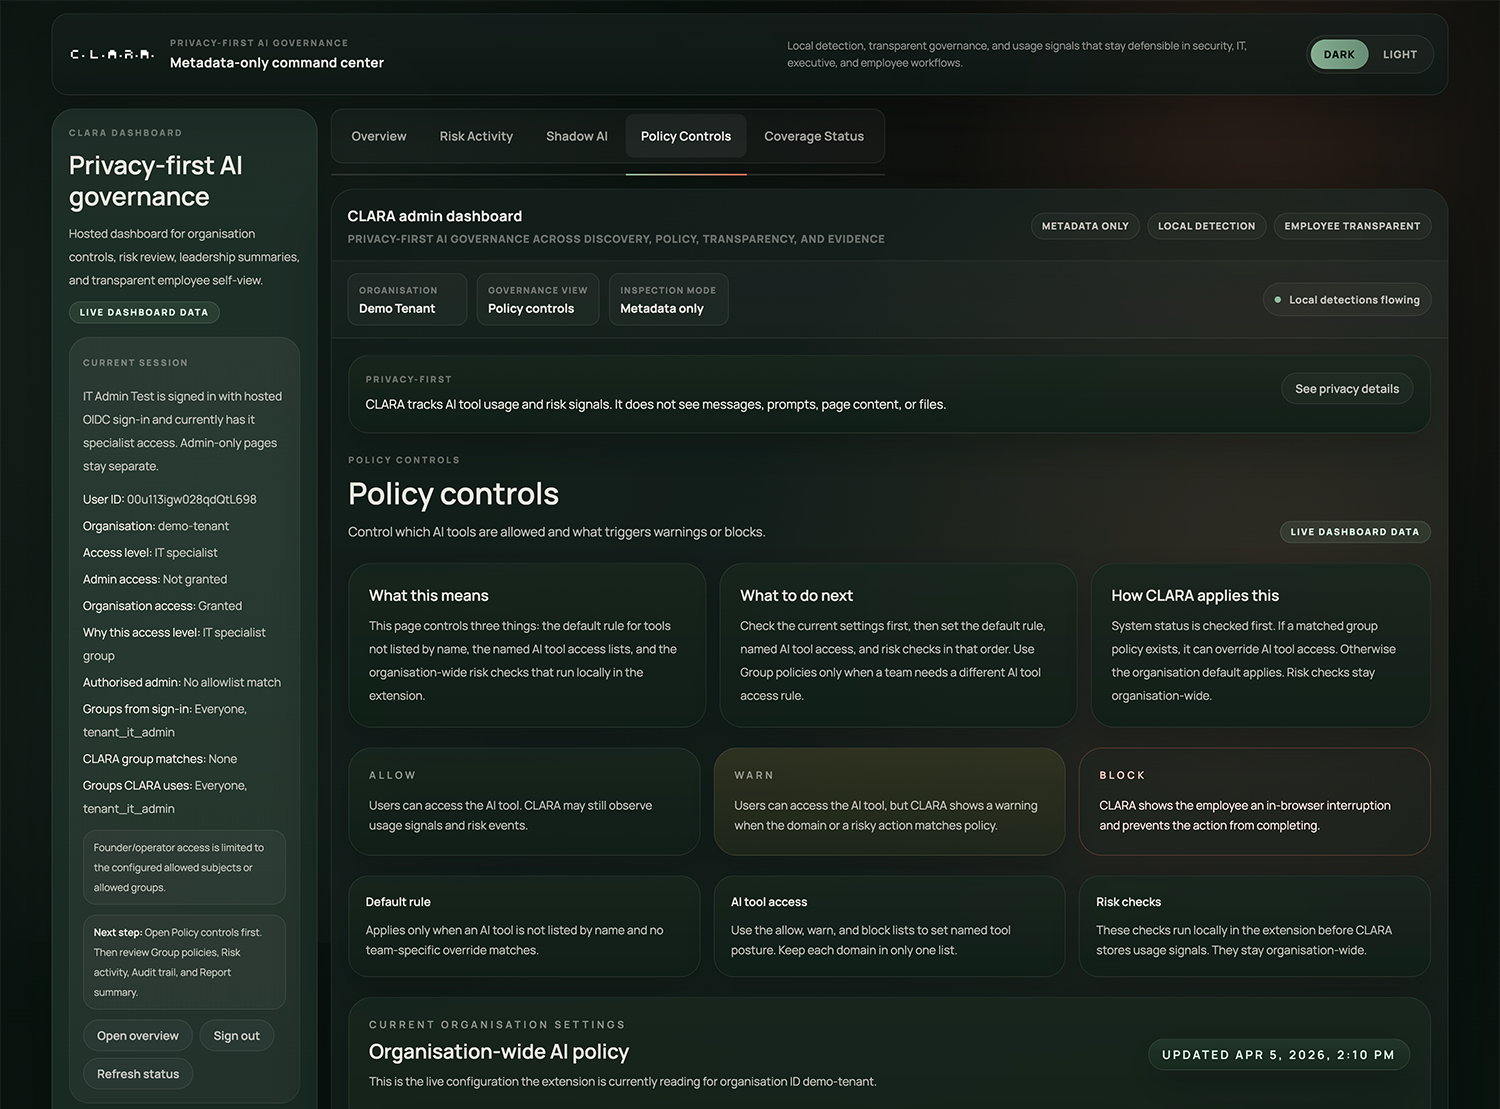Click the LOCAL DETECTION badge
This screenshot has height=1109, width=1500.
pos(1205,226)
